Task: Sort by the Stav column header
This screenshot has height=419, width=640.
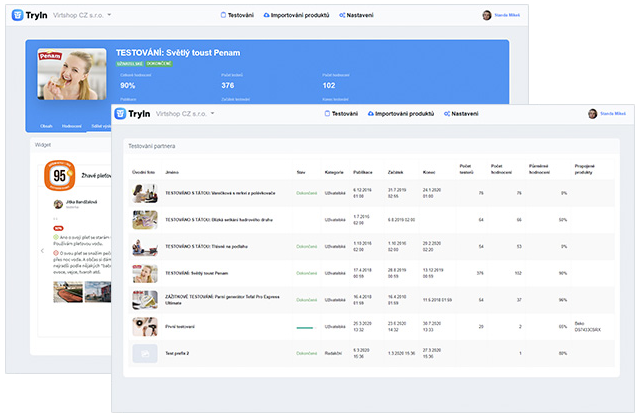Action: pyautogui.click(x=301, y=172)
